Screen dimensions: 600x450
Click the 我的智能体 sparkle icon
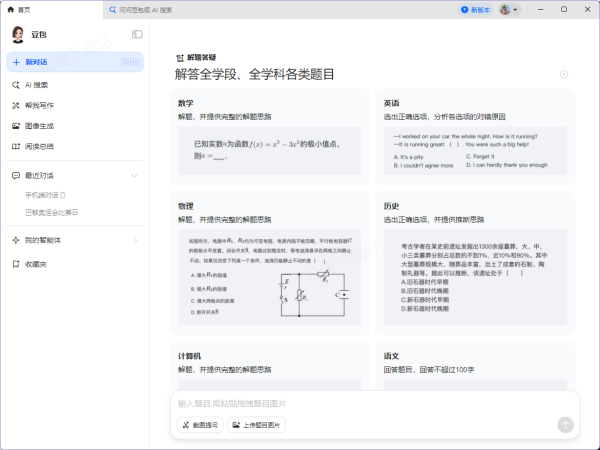[x=16, y=240]
